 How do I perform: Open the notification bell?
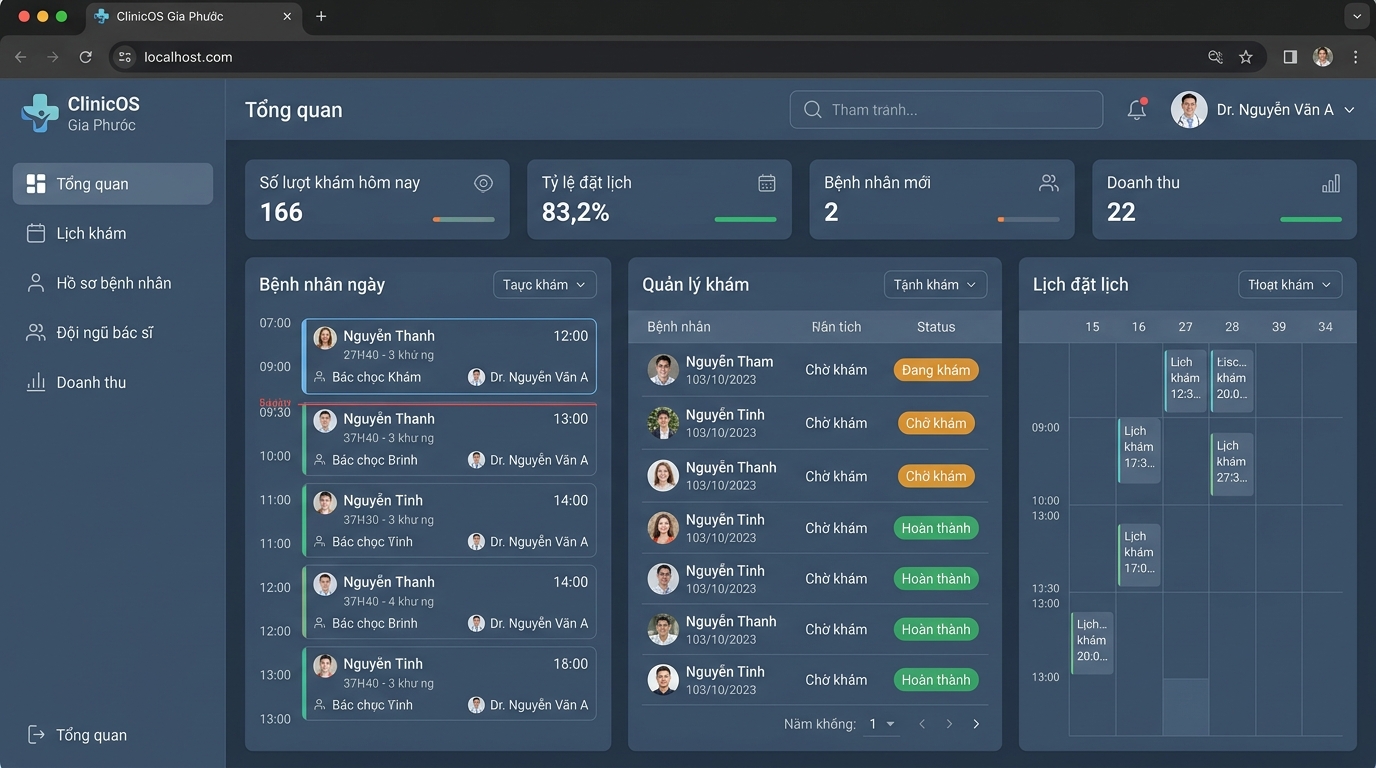(1136, 110)
